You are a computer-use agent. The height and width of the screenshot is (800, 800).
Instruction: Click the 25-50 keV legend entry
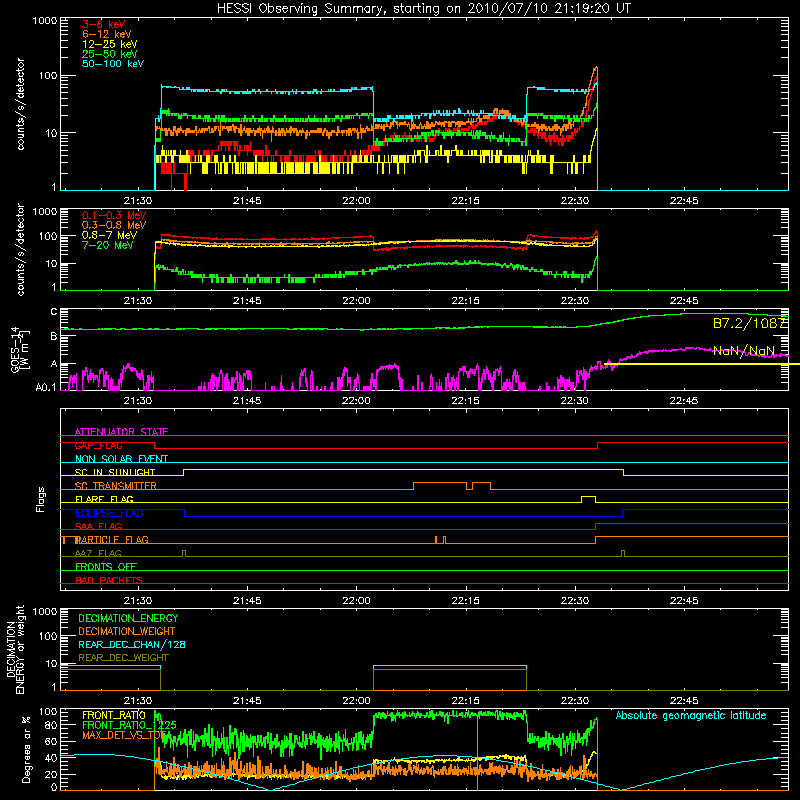[x=109, y=54]
